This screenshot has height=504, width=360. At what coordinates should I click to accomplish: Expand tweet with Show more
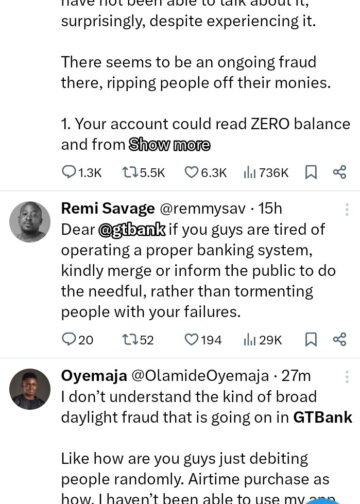click(170, 145)
